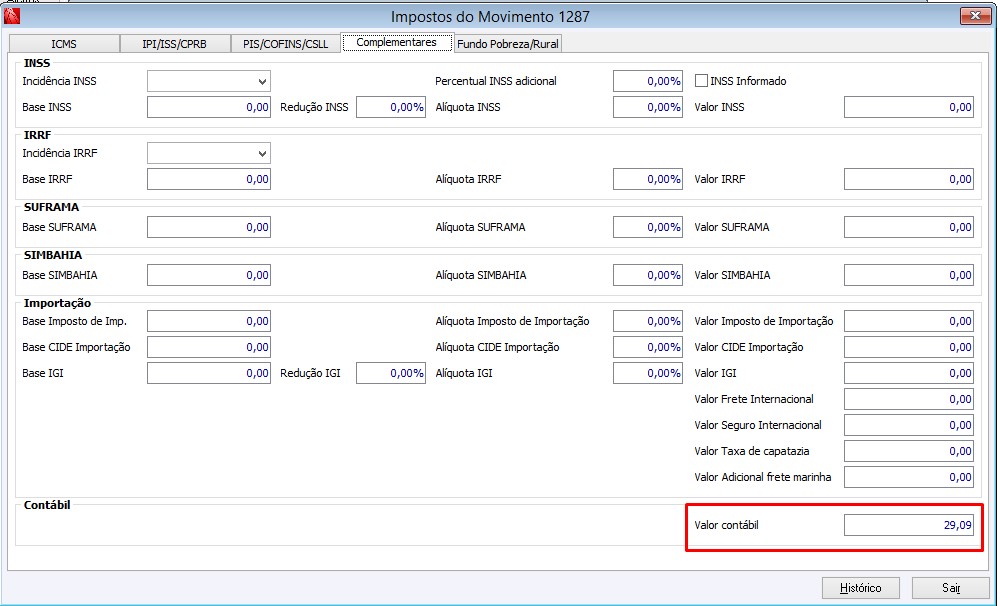The height and width of the screenshot is (606, 1000).
Task: Click the Alíquota IRRF field
Action: point(648,180)
